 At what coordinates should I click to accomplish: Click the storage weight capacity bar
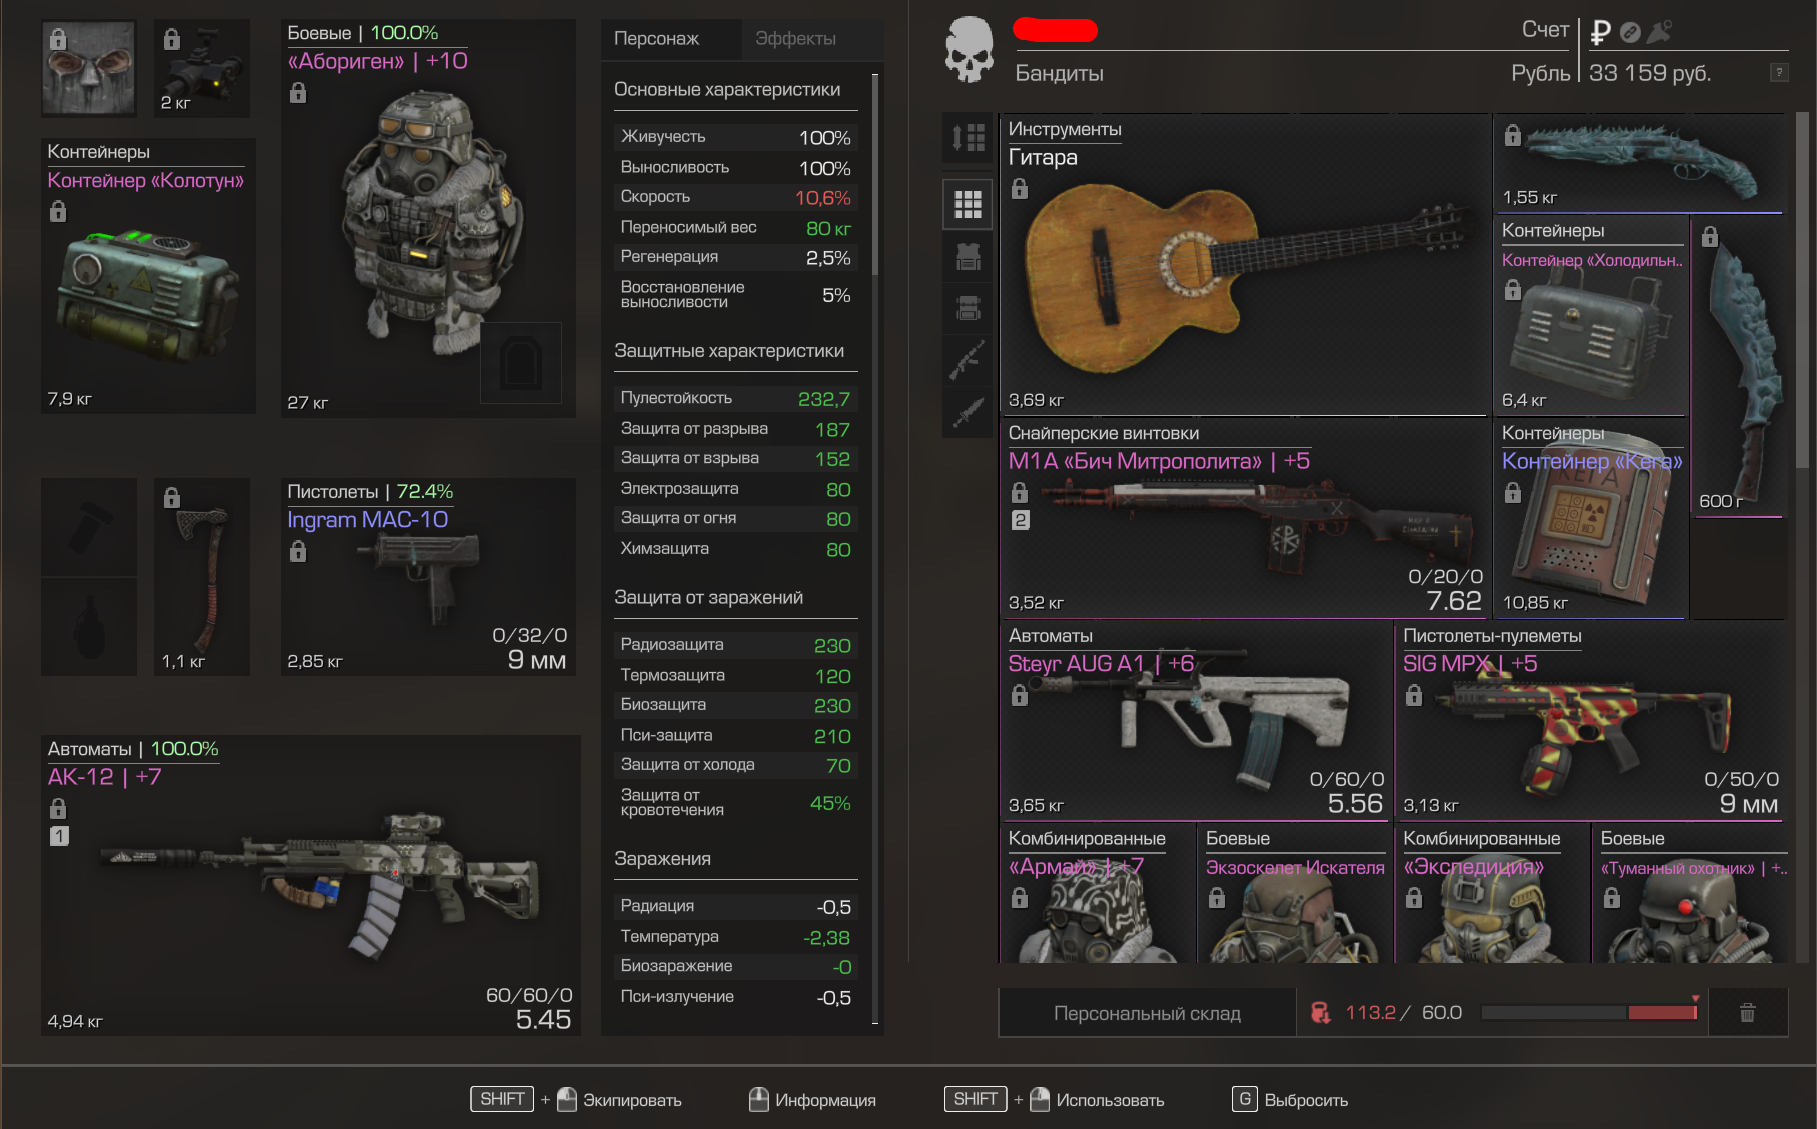tap(1589, 1013)
